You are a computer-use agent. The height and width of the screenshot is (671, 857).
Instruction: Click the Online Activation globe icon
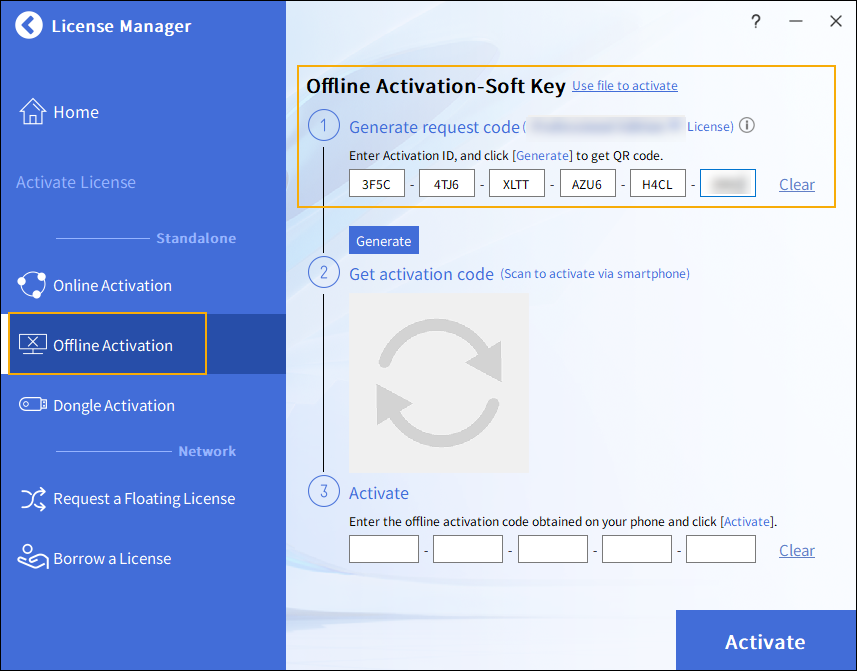click(32, 285)
